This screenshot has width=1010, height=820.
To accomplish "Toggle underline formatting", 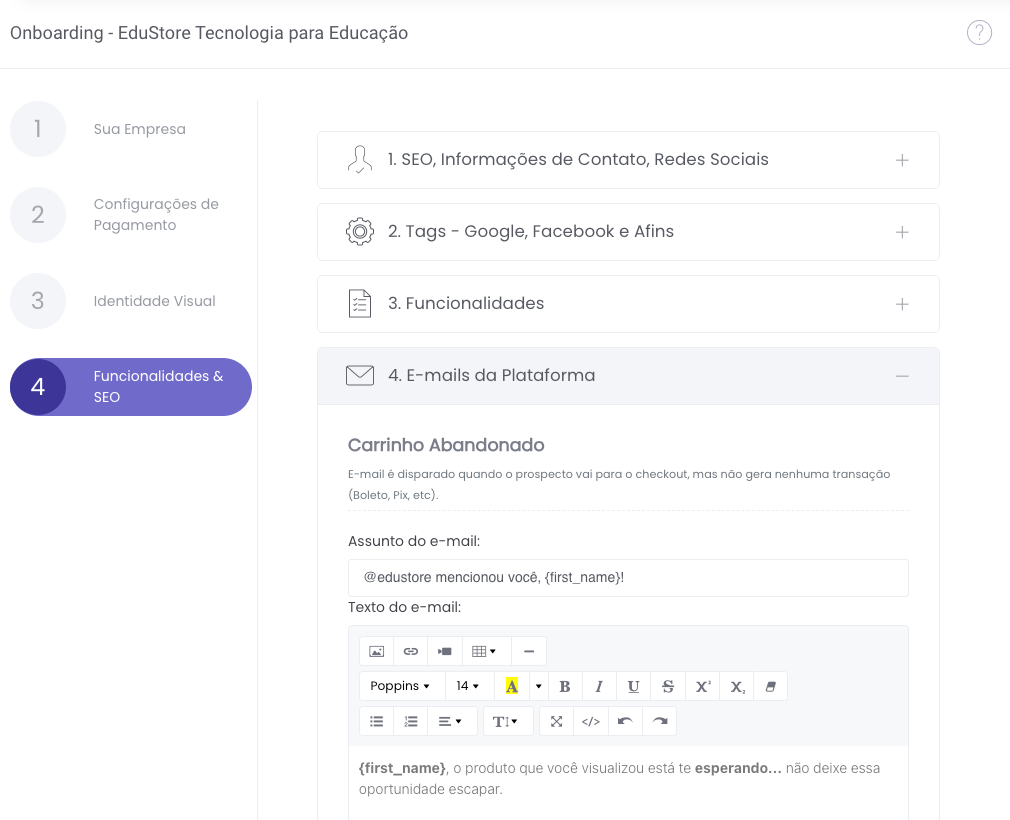I will [633, 686].
